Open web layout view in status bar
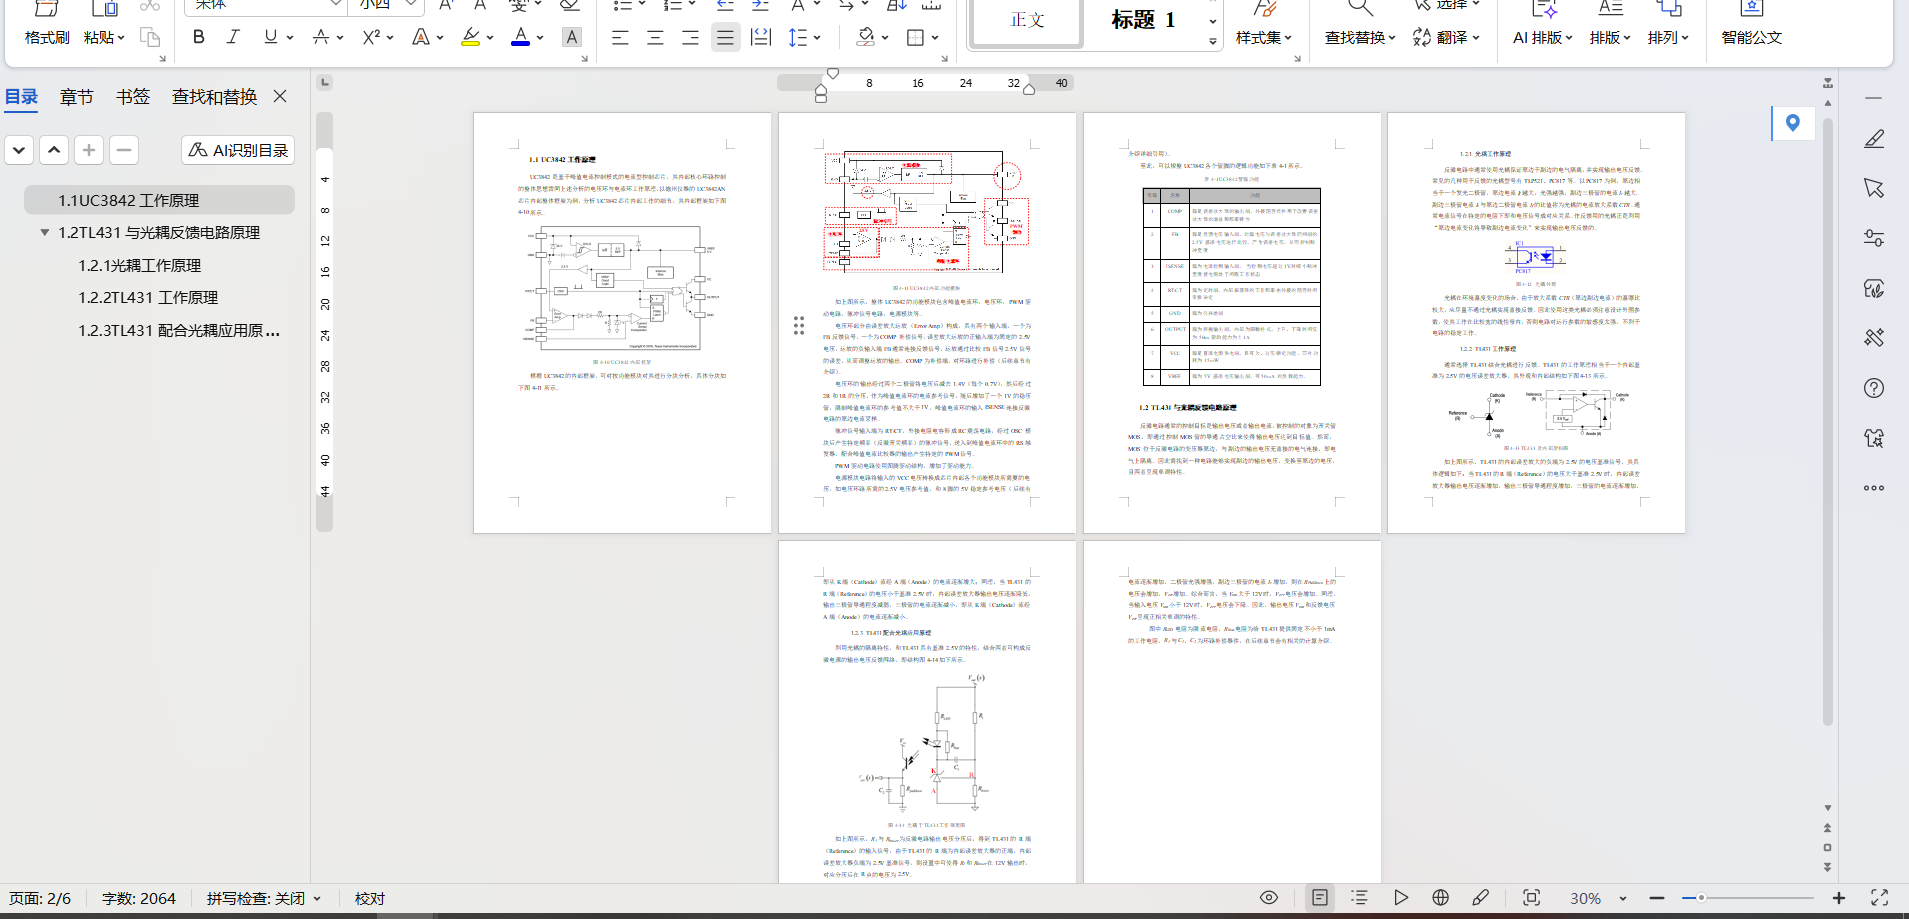Image resolution: width=1909 pixels, height=919 pixels. 1440,898
